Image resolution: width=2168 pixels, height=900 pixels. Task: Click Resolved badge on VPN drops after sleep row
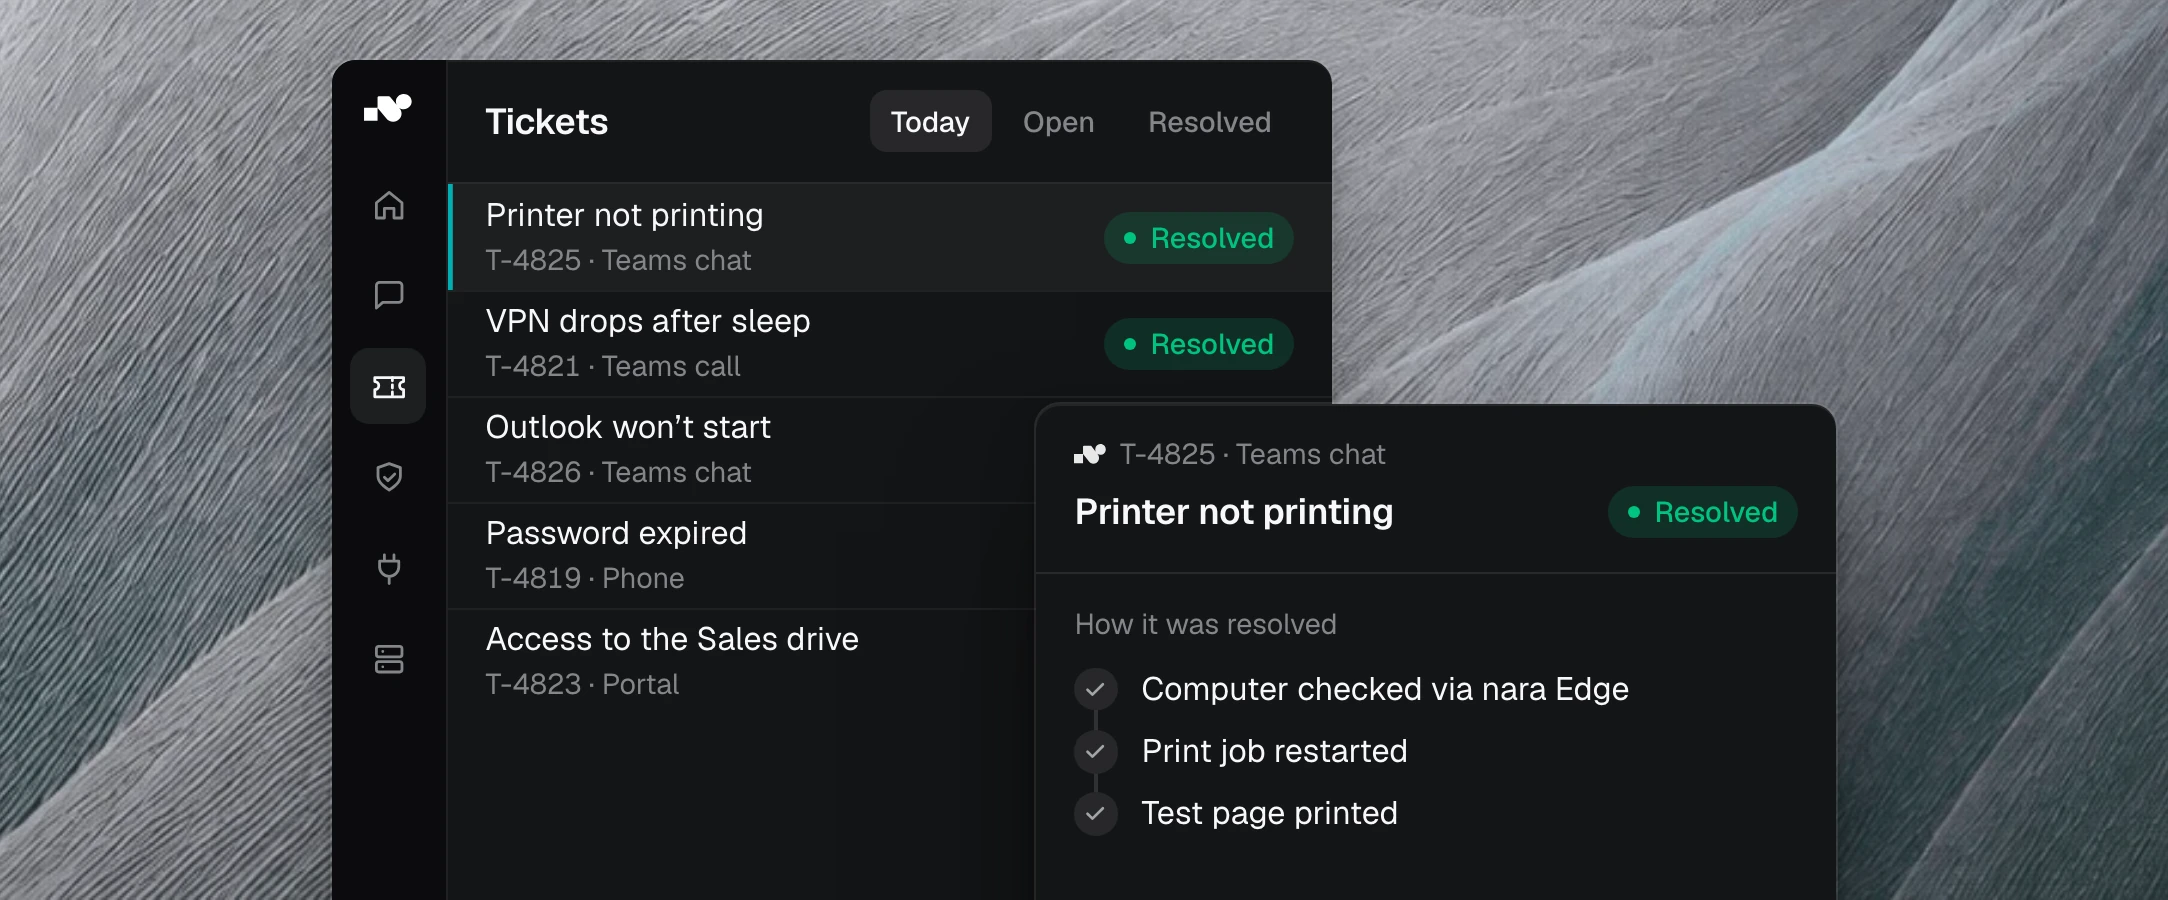tap(1198, 344)
